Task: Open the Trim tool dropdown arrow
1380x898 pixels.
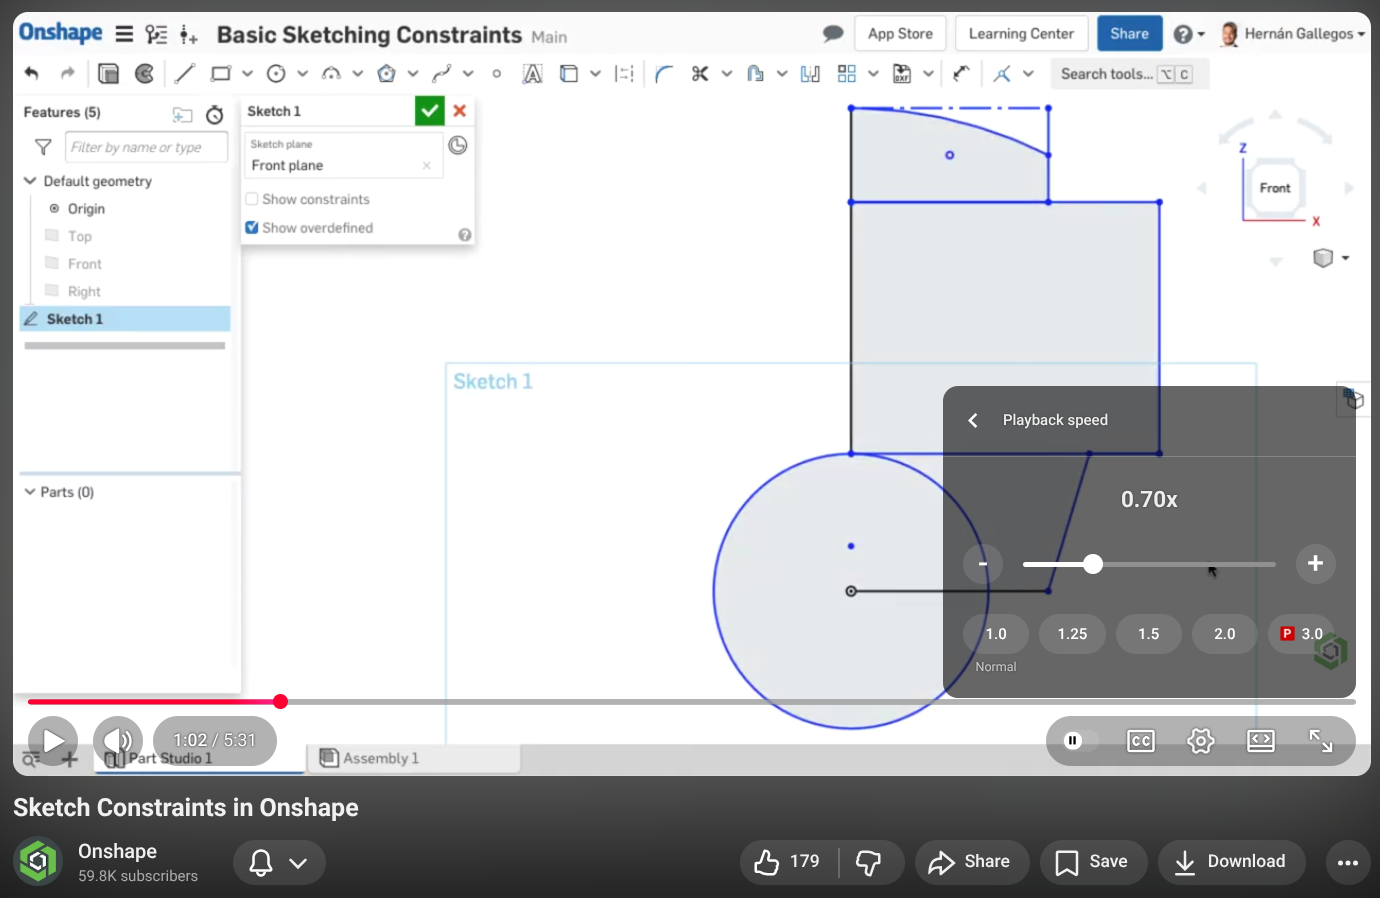Action: pos(726,73)
